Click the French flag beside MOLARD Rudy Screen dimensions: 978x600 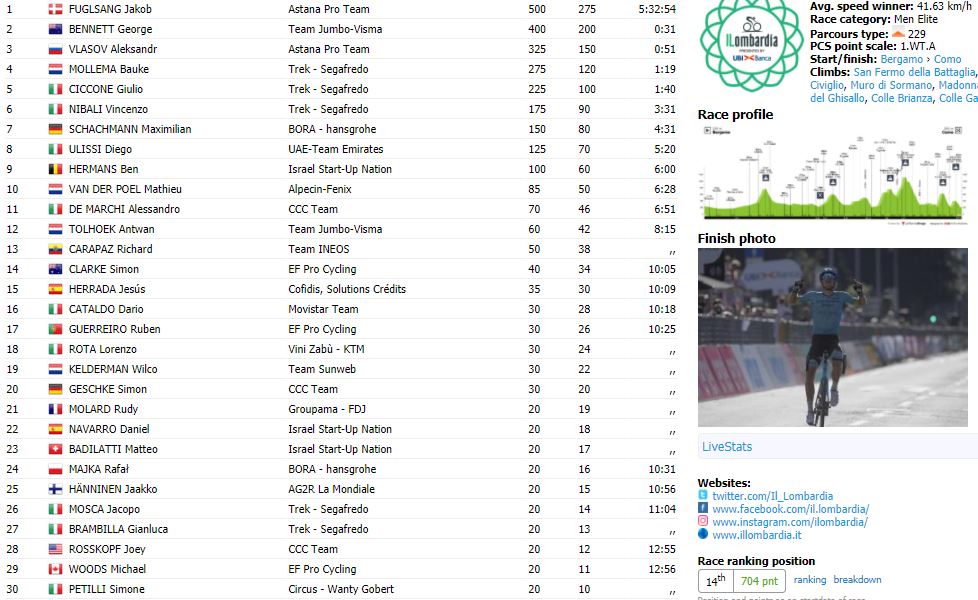click(56, 409)
